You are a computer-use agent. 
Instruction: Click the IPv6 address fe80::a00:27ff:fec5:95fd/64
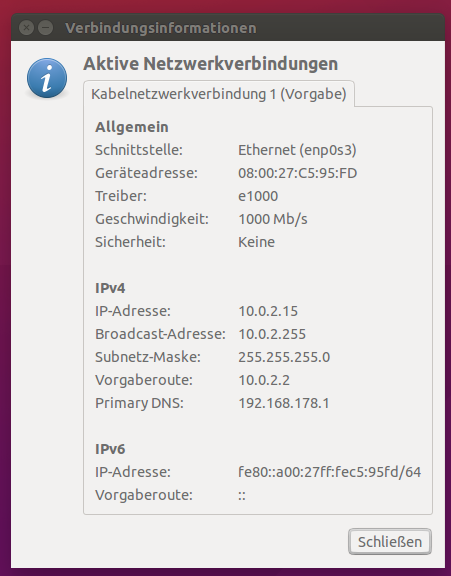click(329, 472)
